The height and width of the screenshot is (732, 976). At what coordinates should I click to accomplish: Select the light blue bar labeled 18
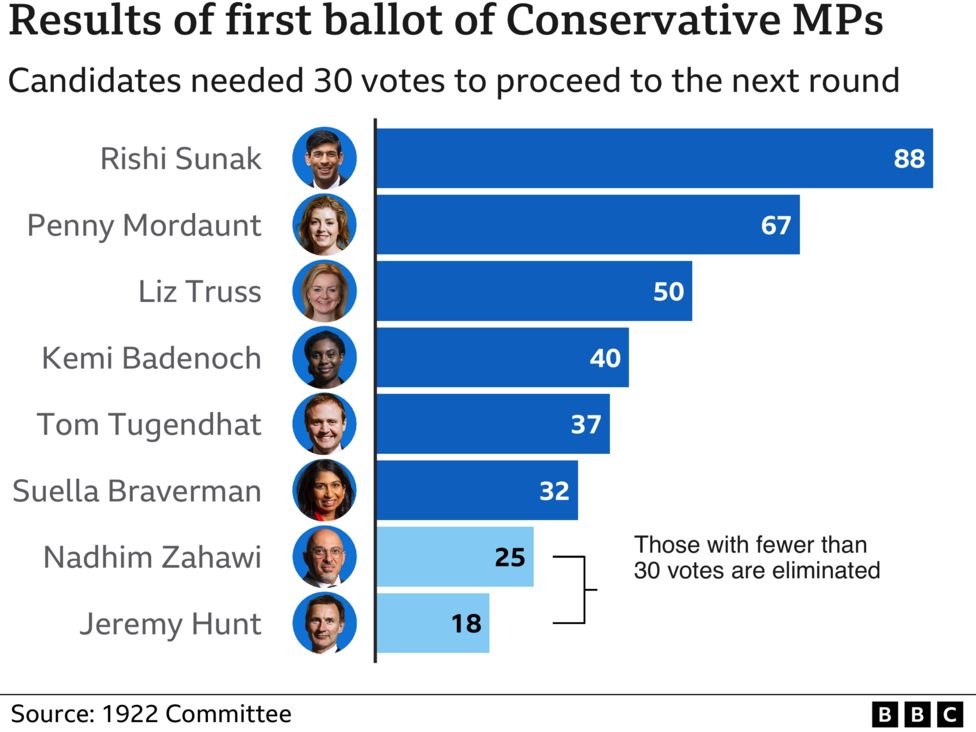(433, 623)
